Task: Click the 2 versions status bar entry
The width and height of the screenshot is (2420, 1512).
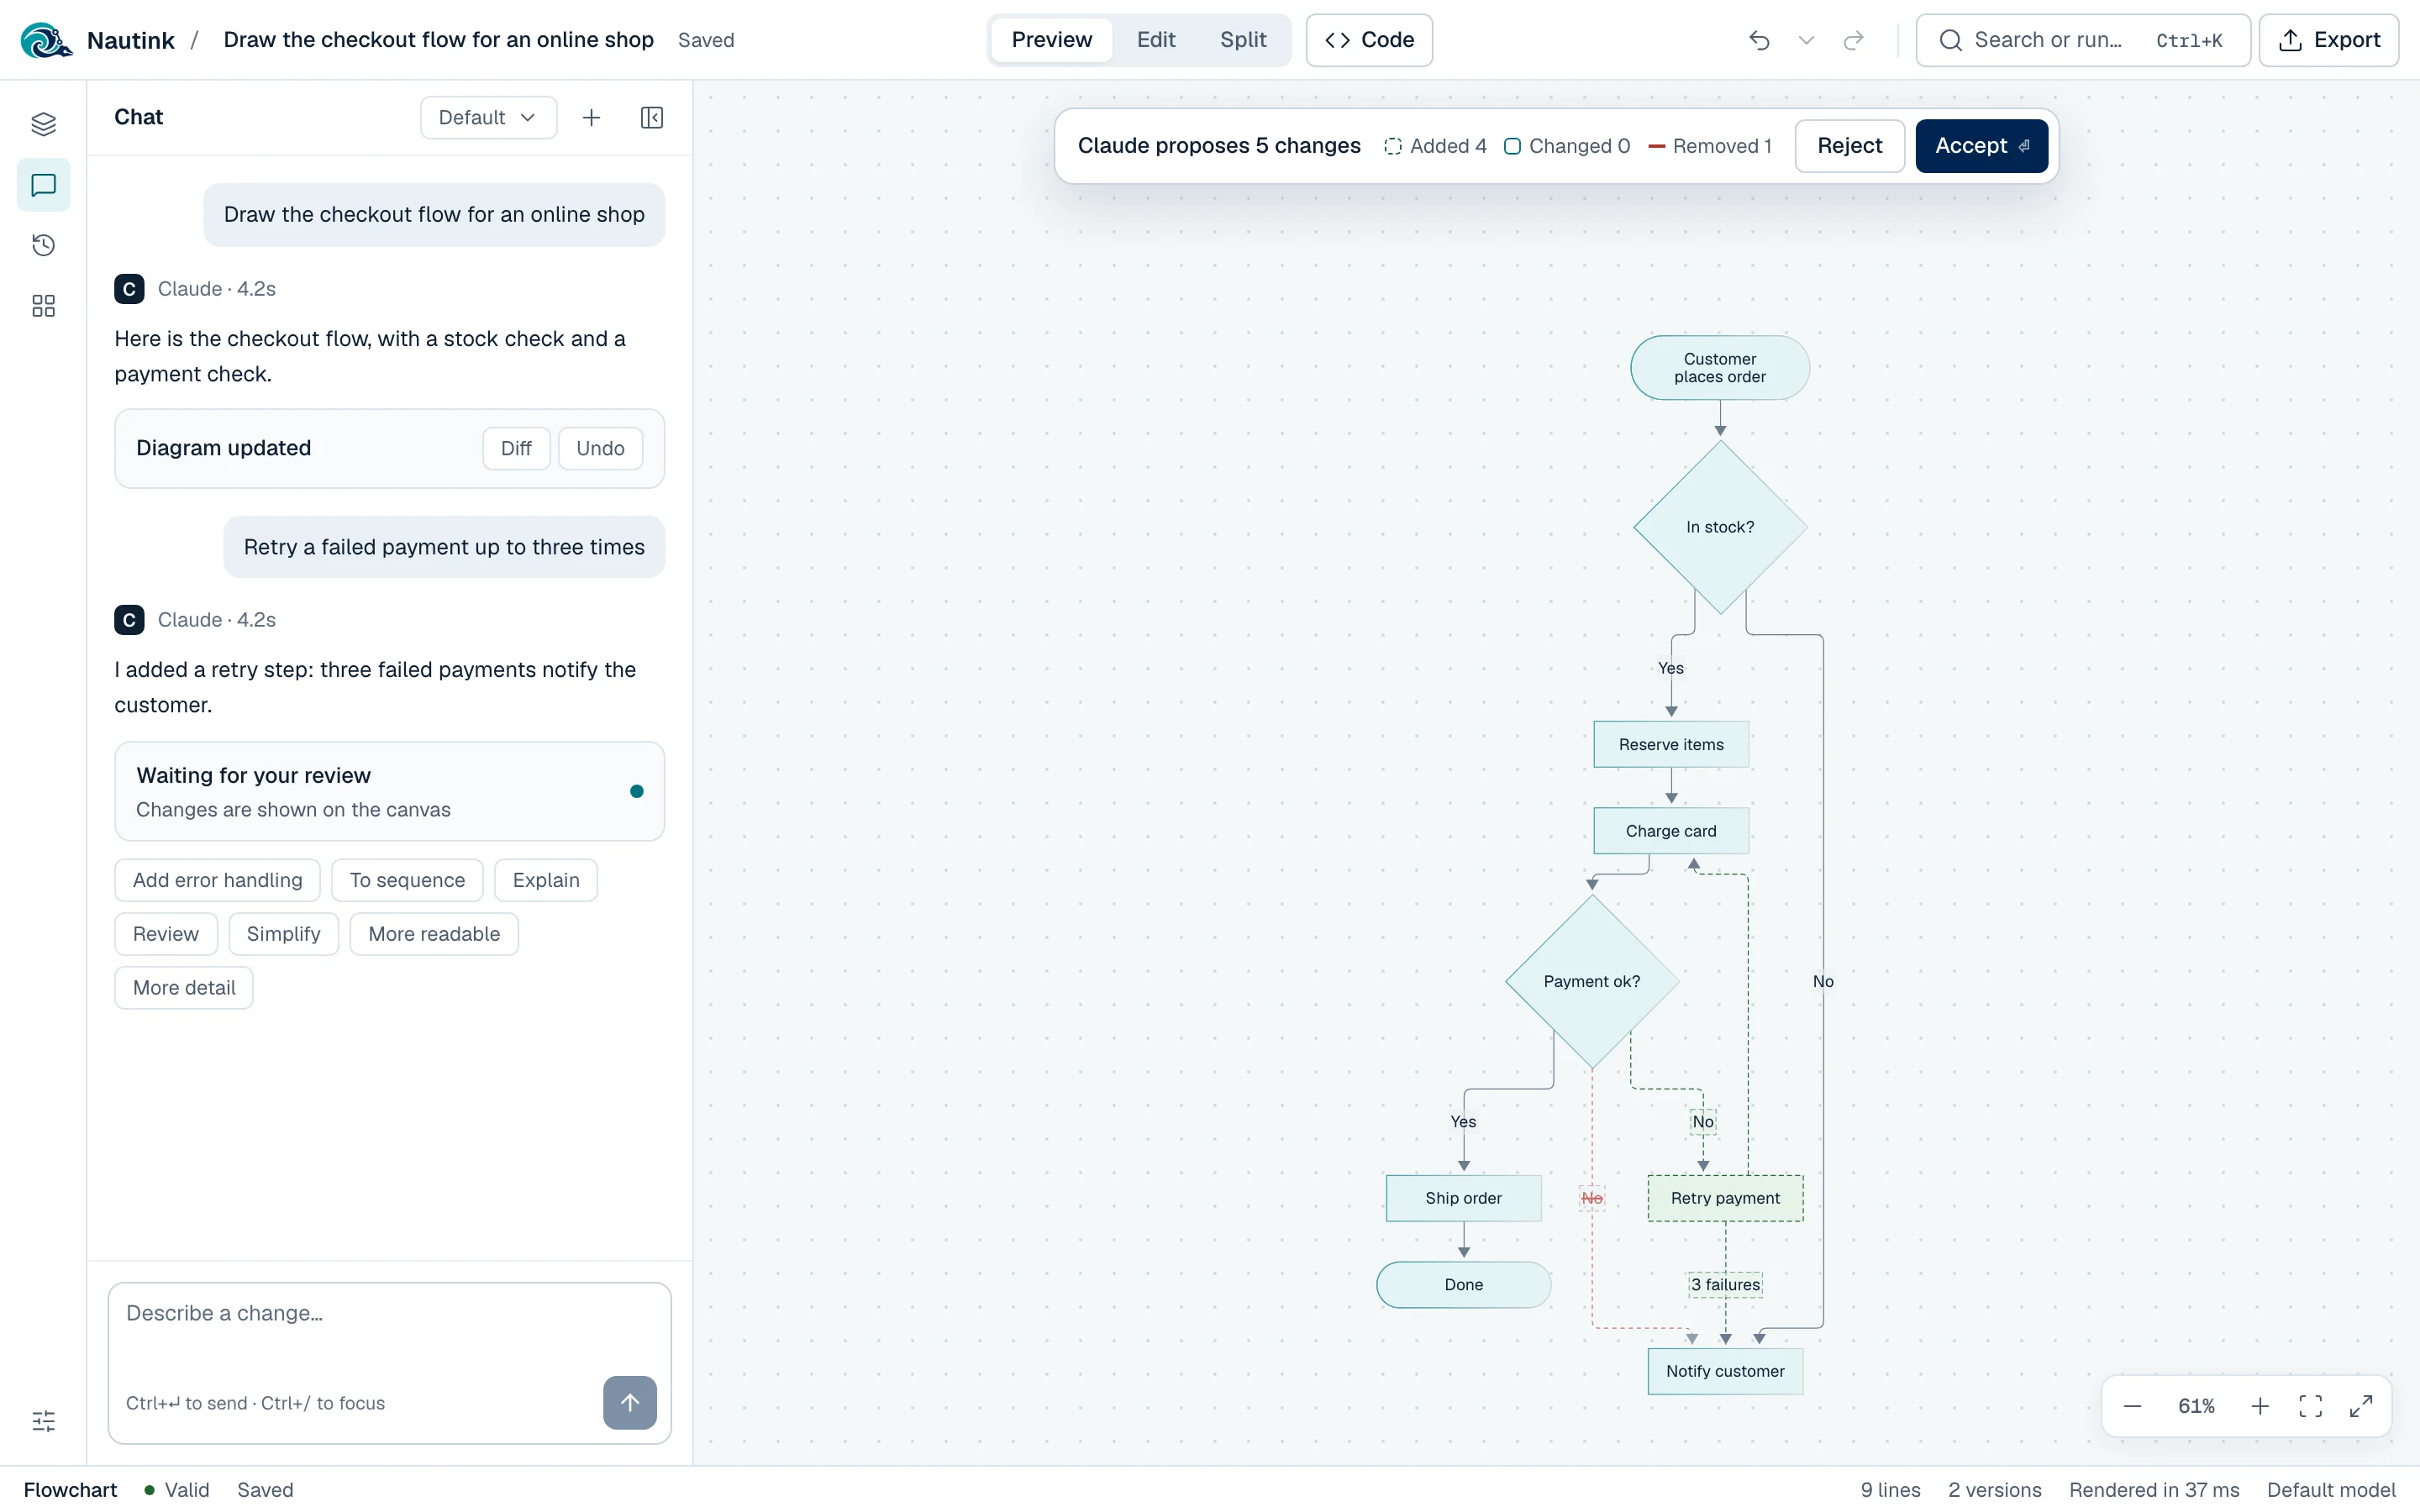Action: click(1994, 1489)
